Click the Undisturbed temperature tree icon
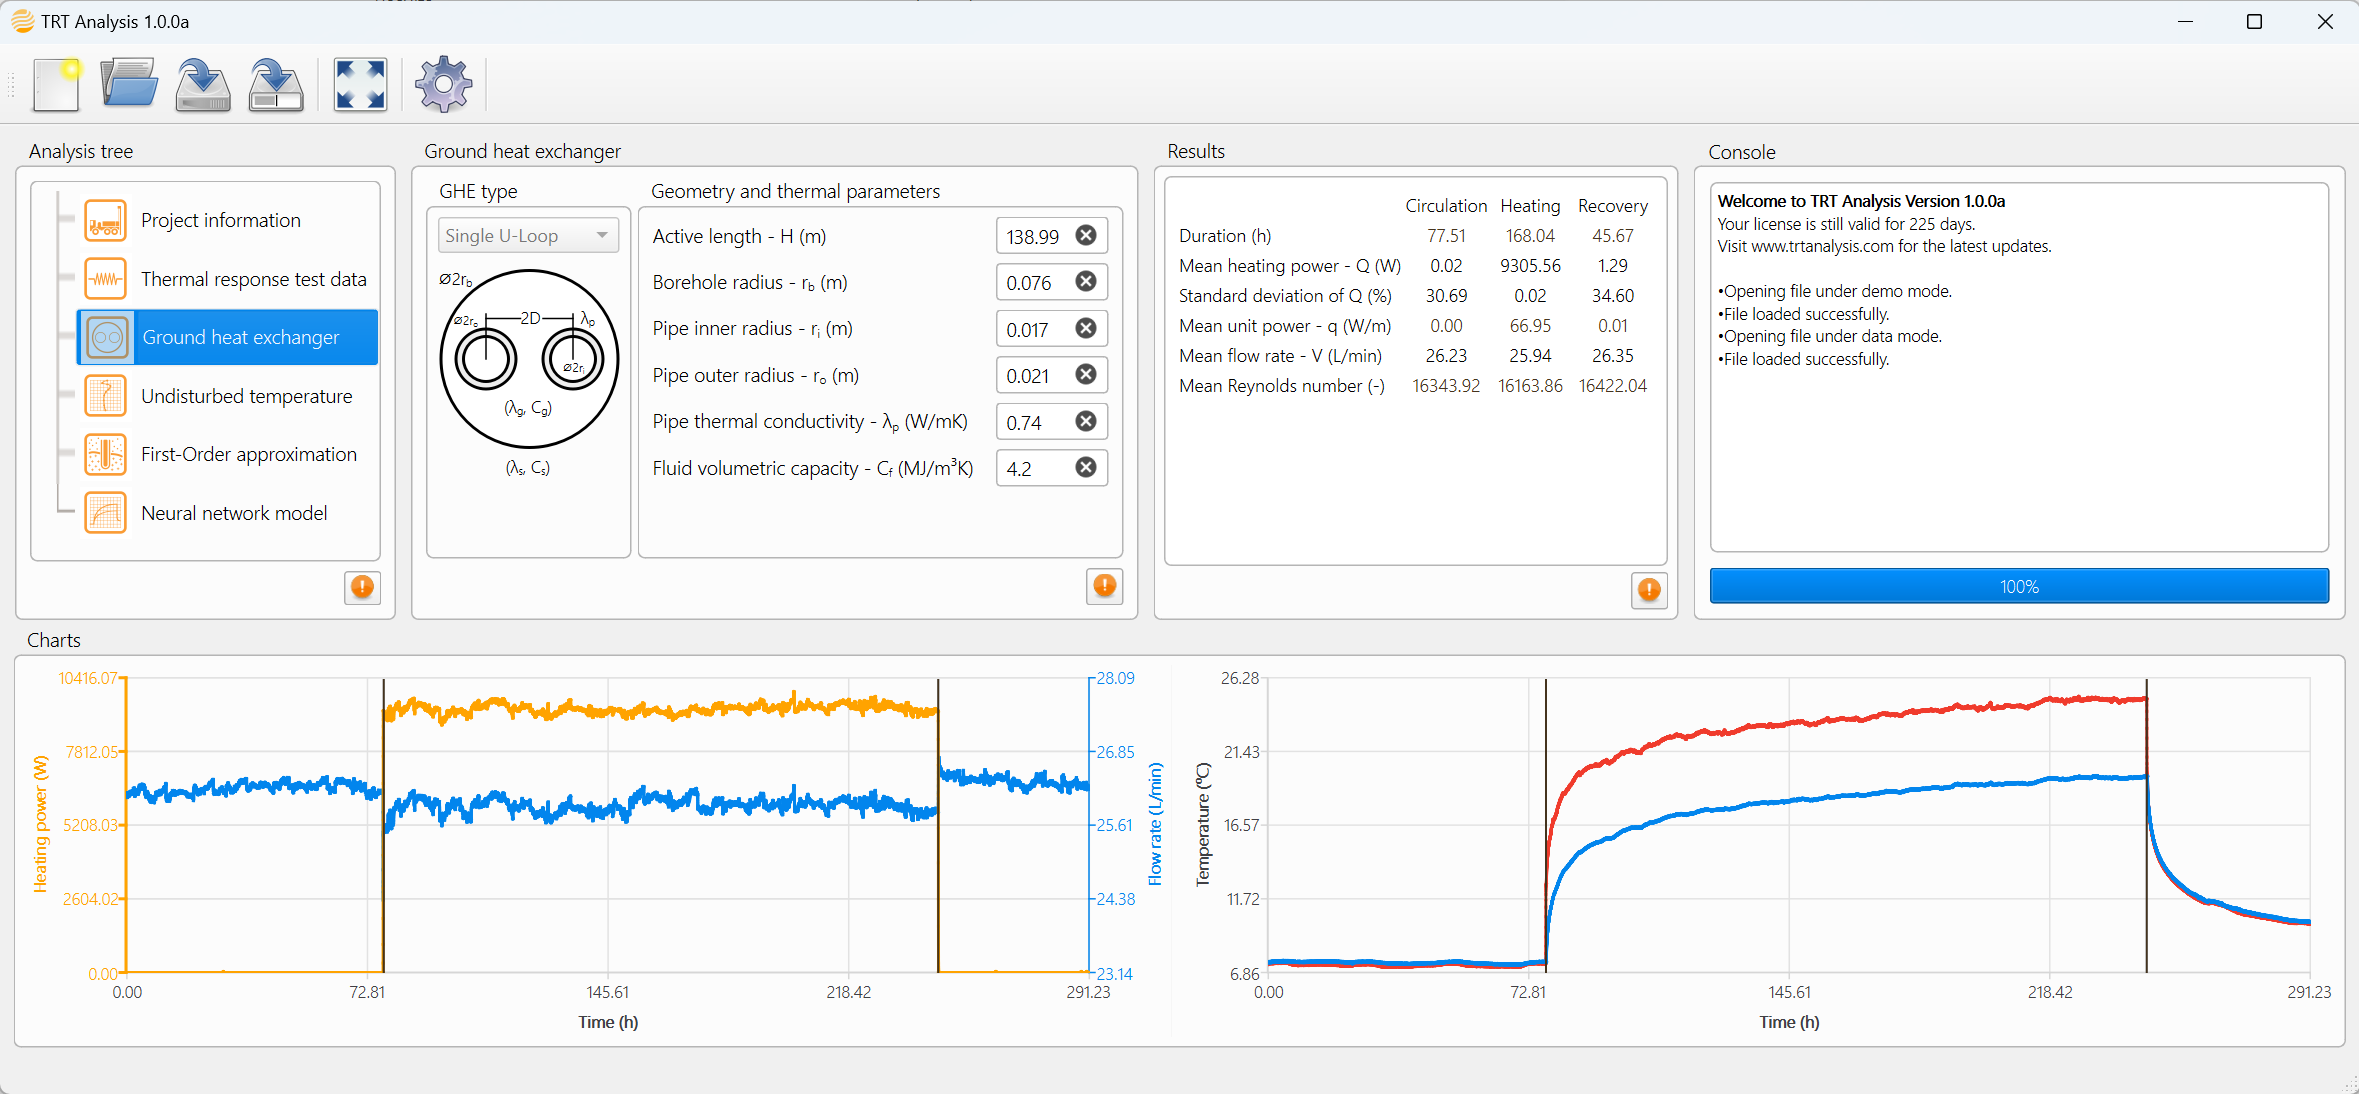This screenshot has height=1094, width=2360. 105,396
